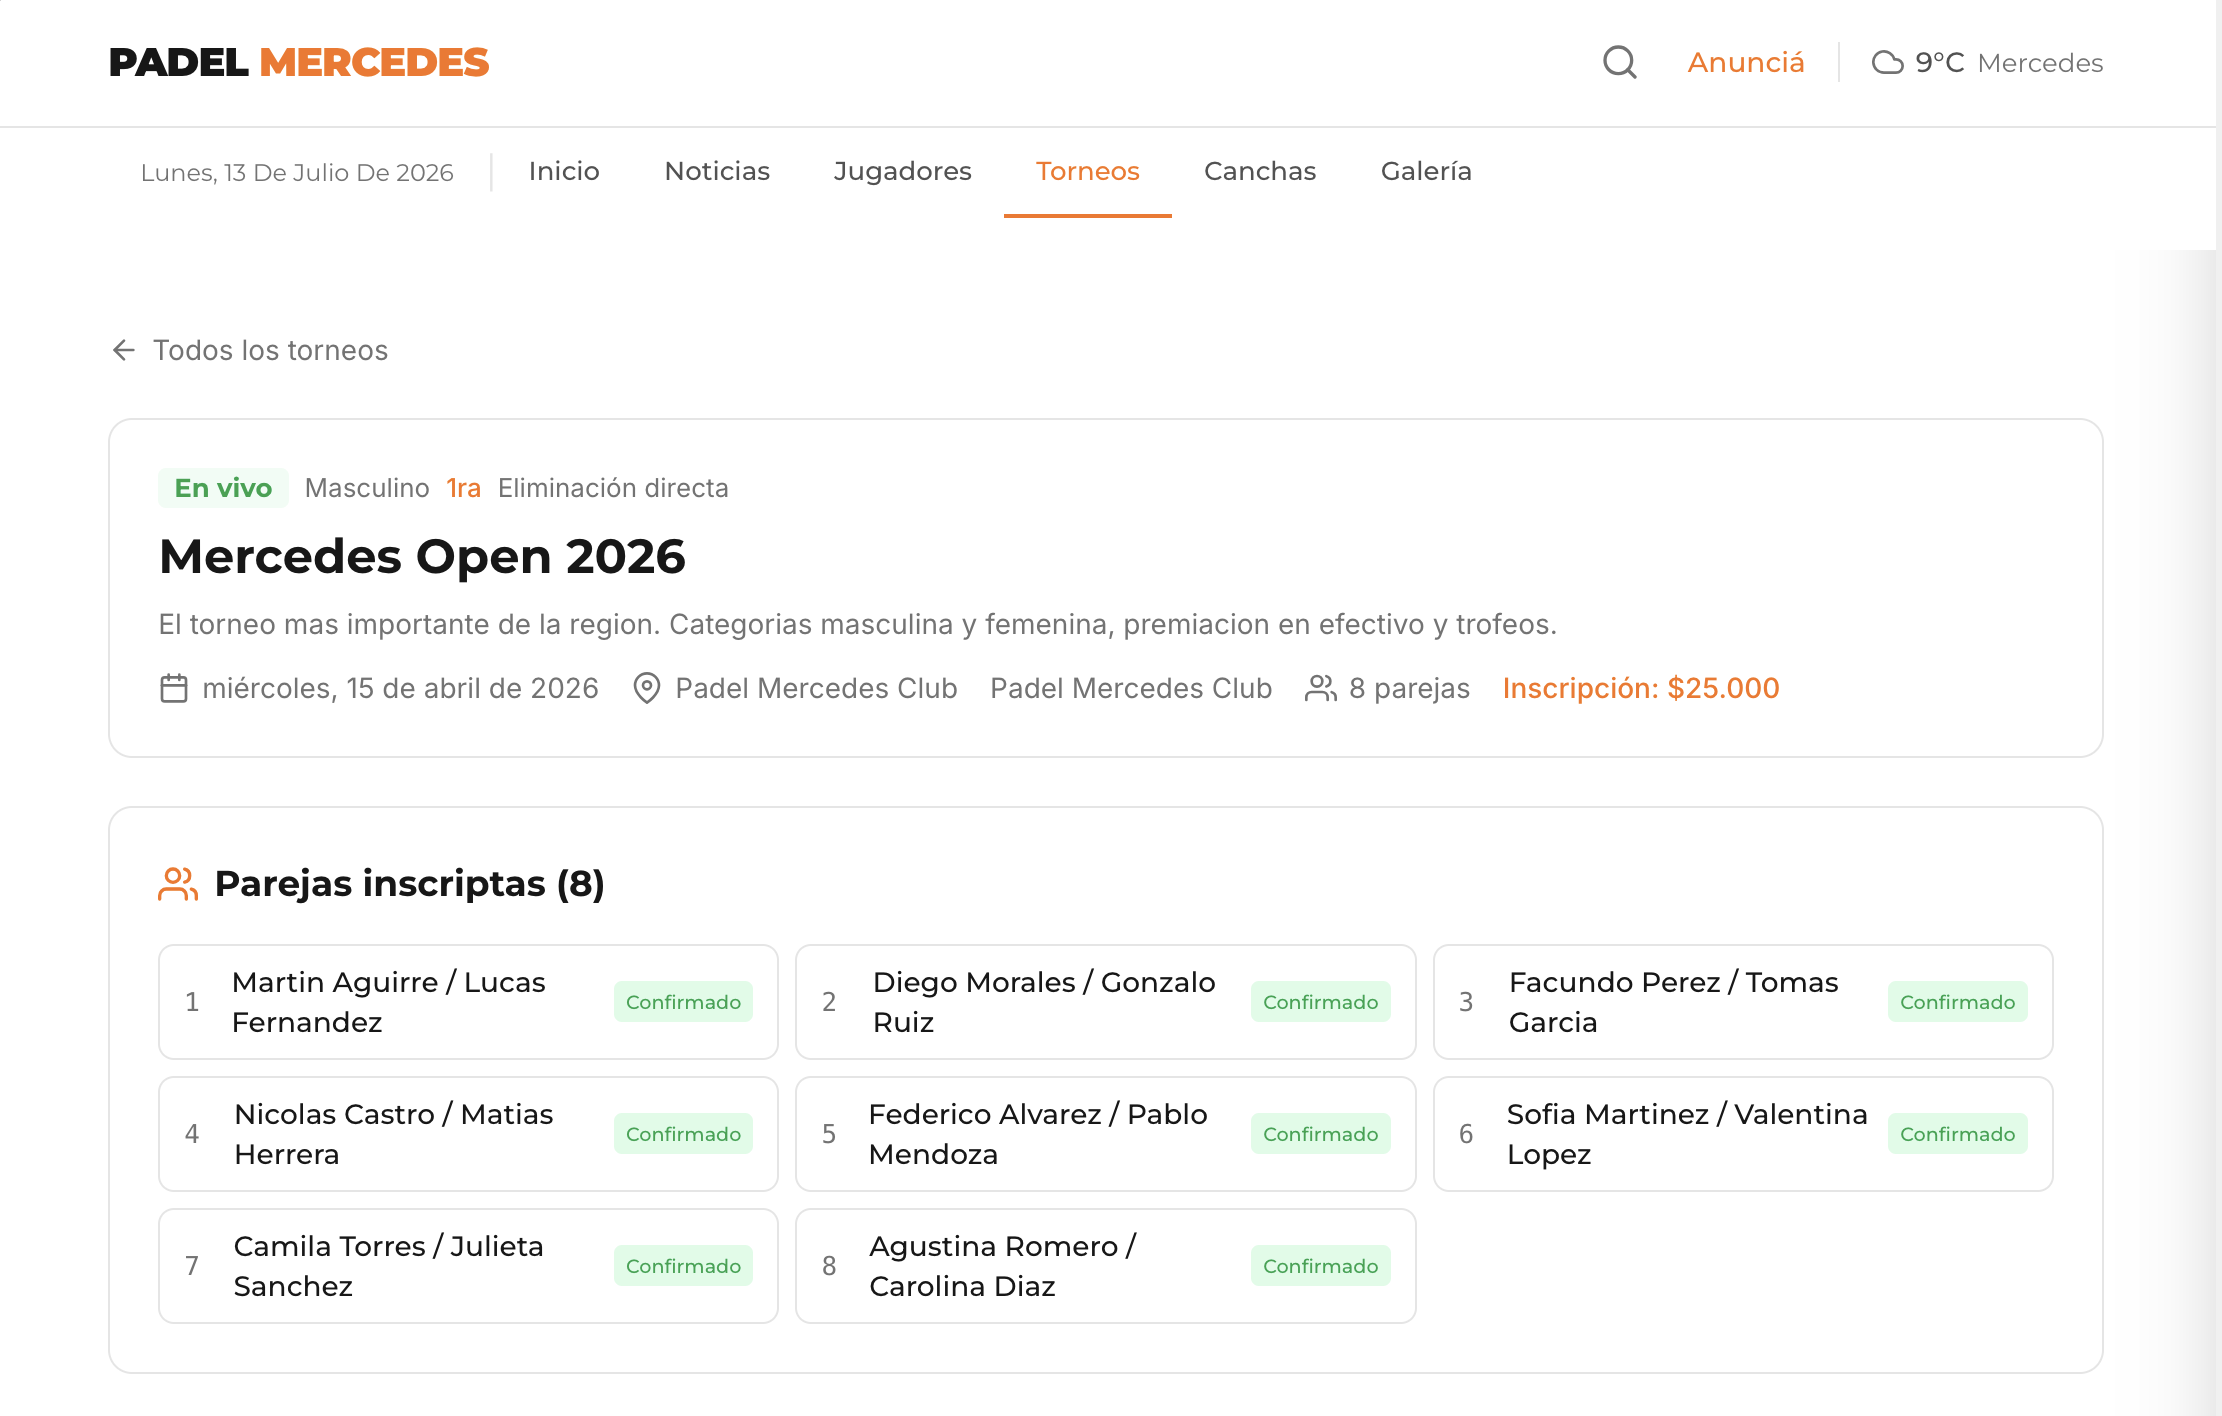This screenshot has height=1416, width=2222.
Task: Open the Galería page
Action: 1426,171
